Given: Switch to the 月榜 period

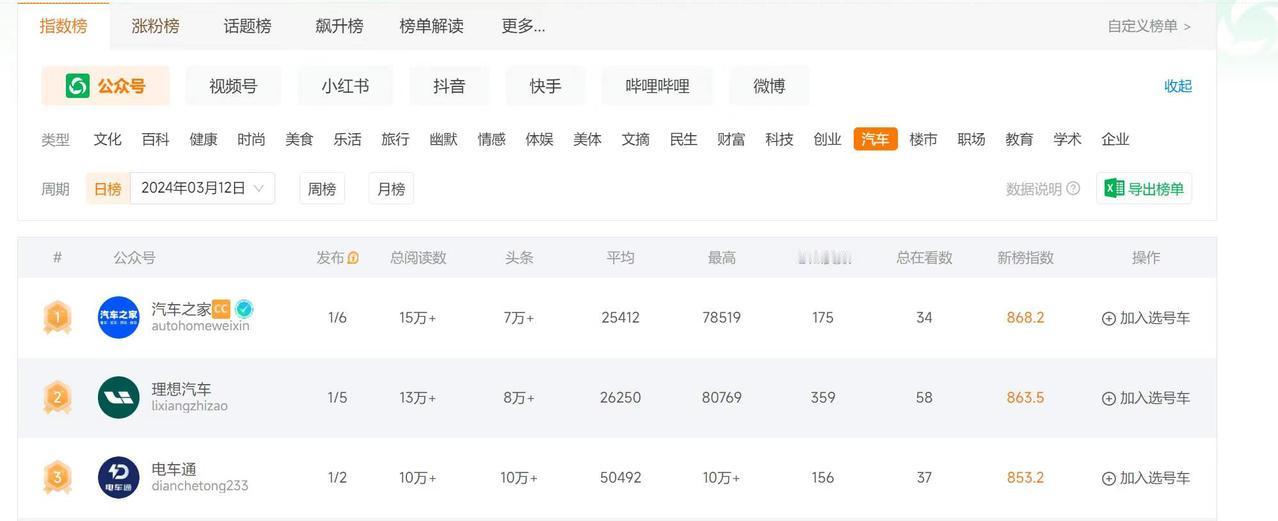Looking at the screenshot, I should tap(391, 188).
